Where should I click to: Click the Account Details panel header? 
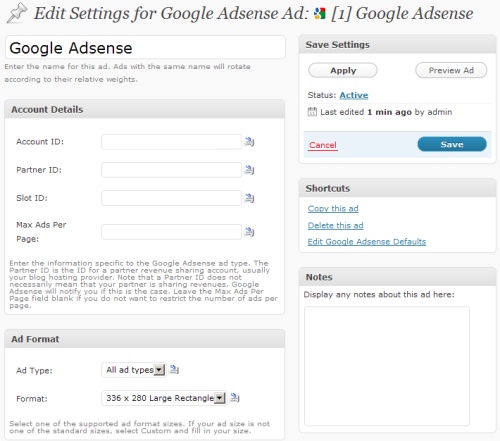[x=145, y=109]
